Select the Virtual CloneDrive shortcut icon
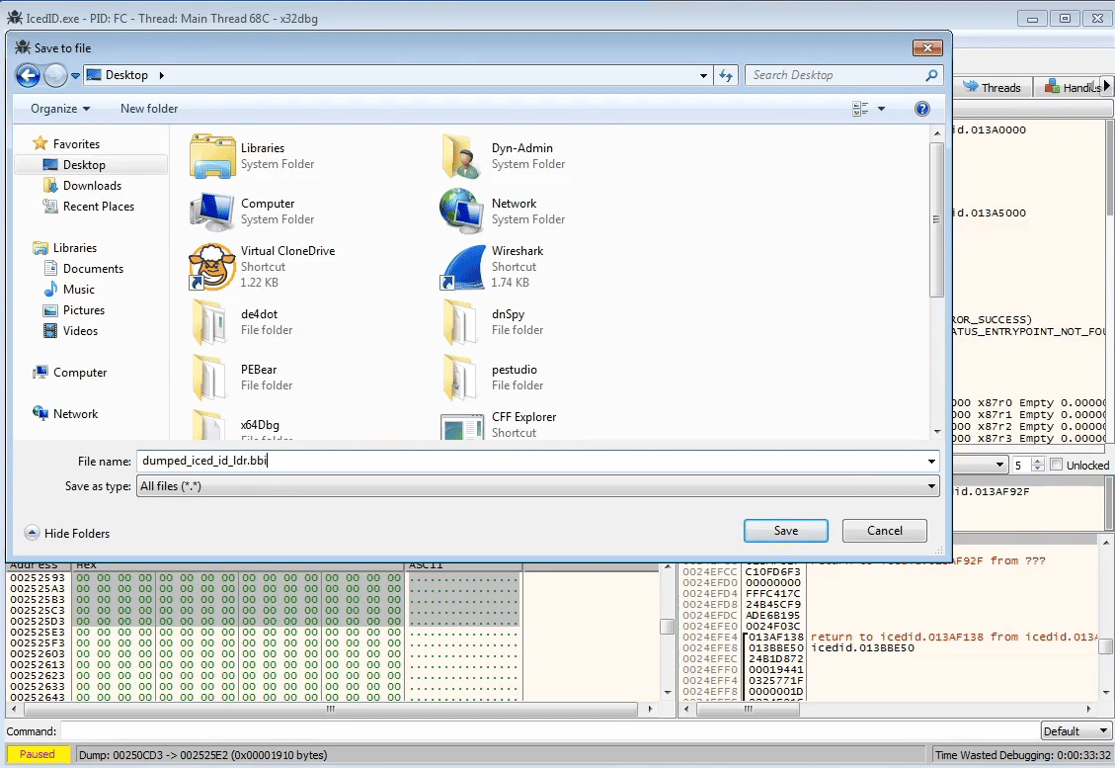 pyautogui.click(x=212, y=267)
